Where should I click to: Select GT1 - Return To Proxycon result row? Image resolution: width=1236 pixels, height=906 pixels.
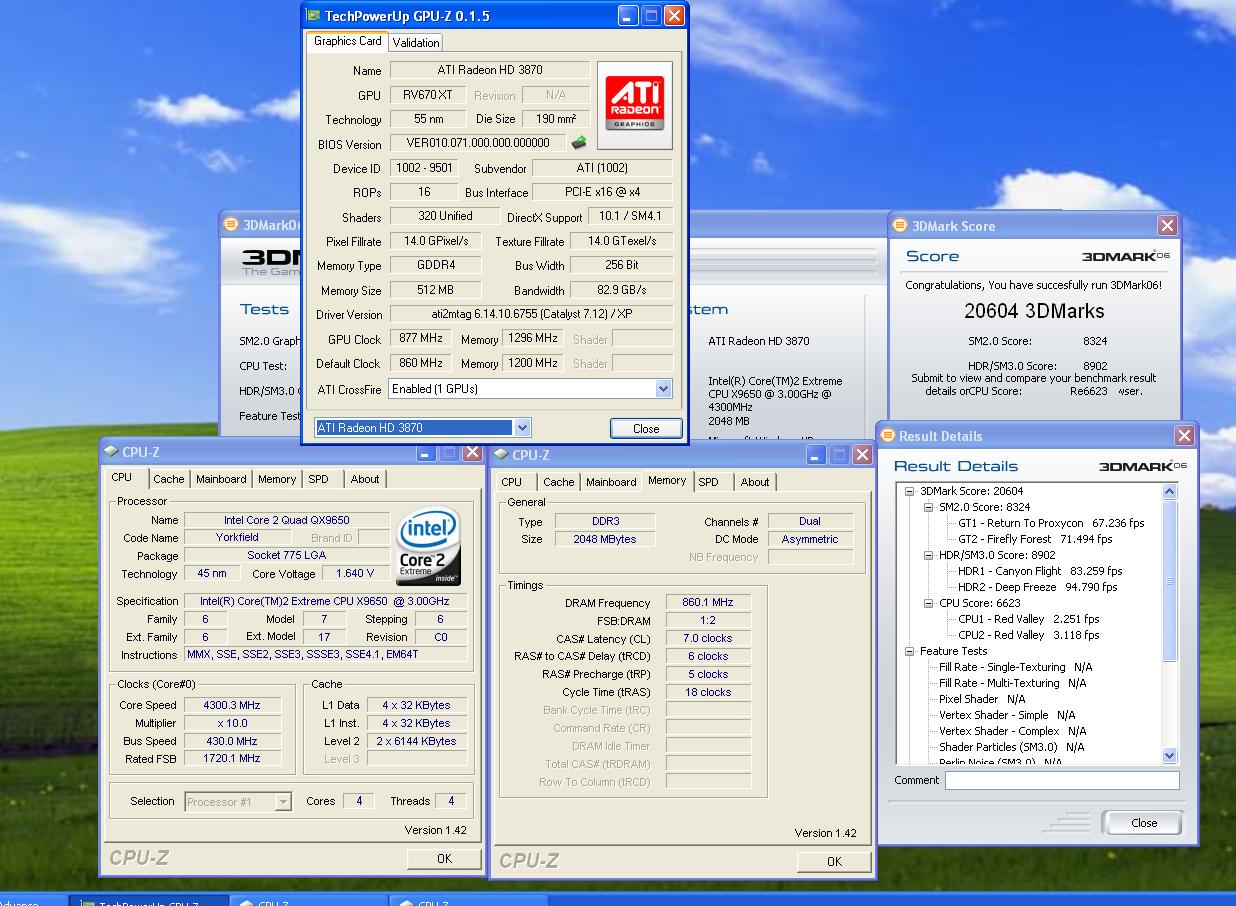click(x=1051, y=523)
